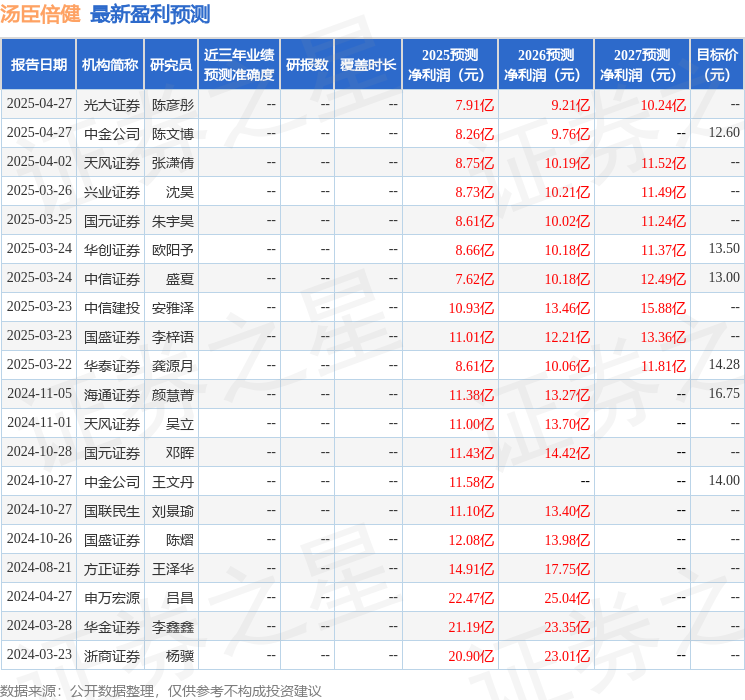Click target price 16.75
Image resolution: width=745 pixels, height=700 pixels.
point(724,393)
